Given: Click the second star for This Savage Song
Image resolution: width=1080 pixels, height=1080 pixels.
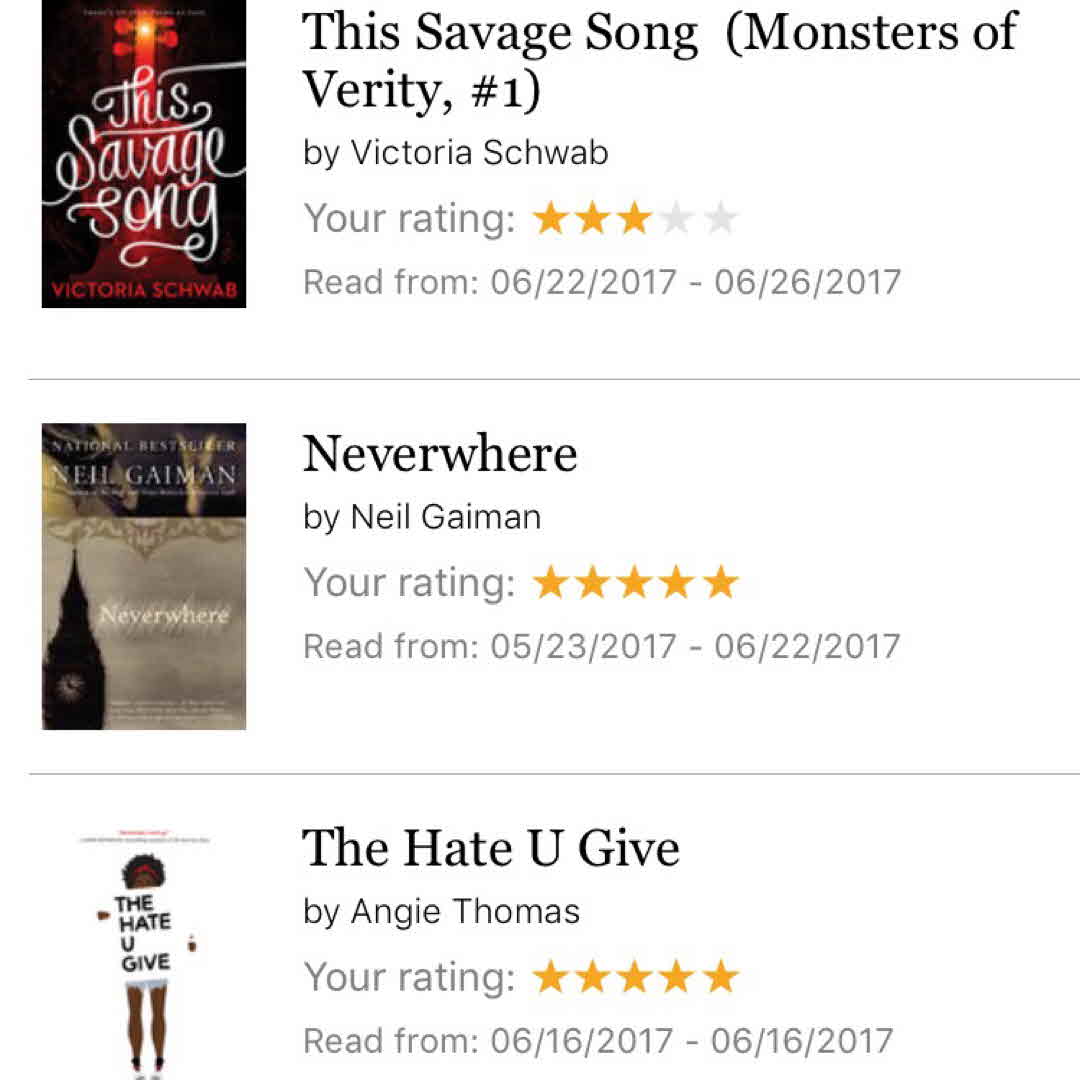Looking at the screenshot, I should 593,218.
